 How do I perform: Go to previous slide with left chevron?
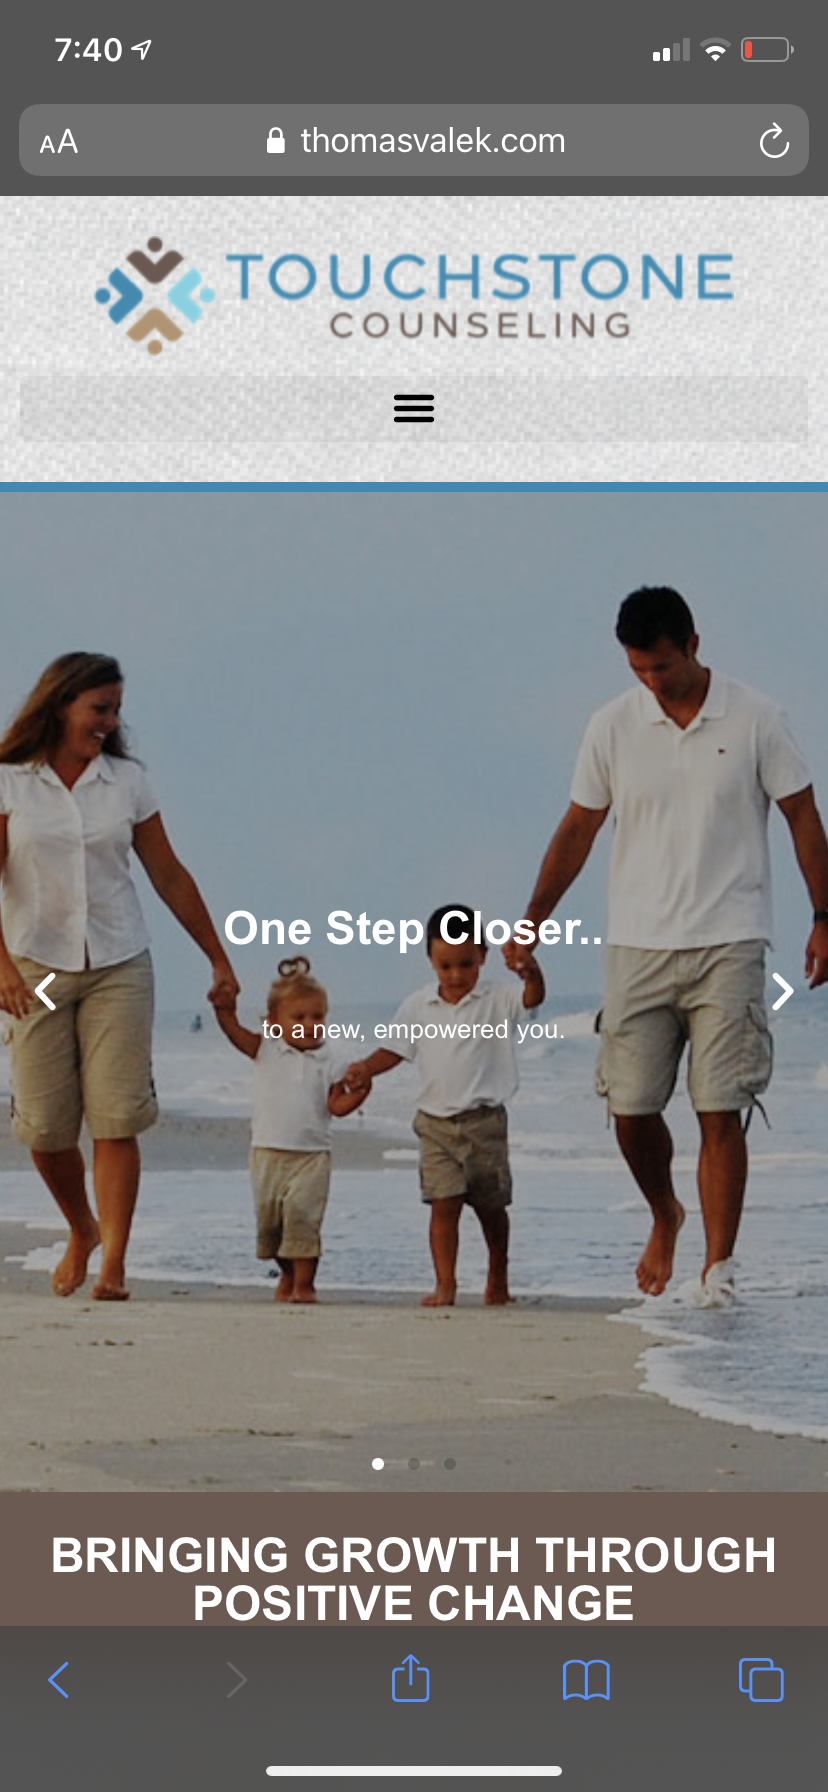45,991
